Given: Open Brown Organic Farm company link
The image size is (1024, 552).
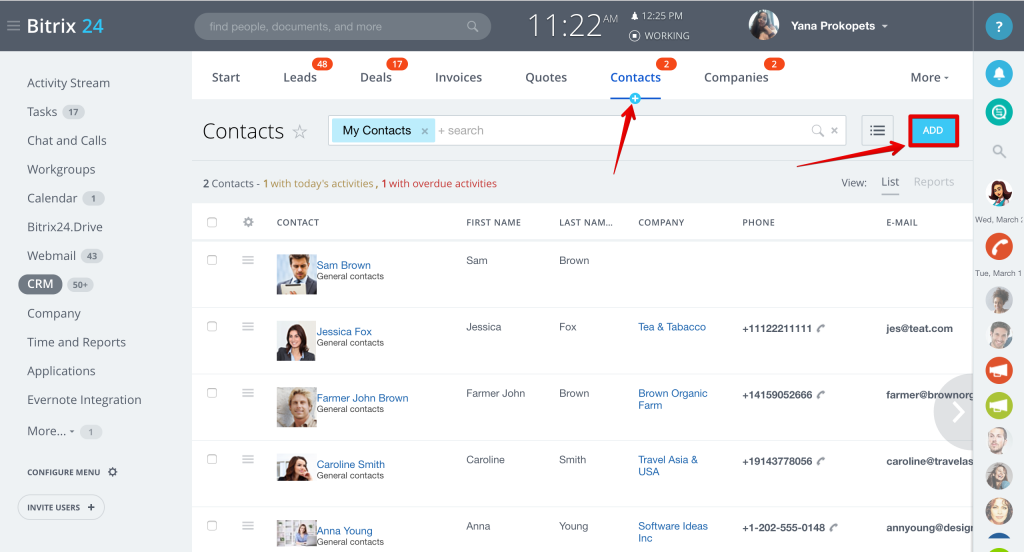Looking at the screenshot, I should [x=673, y=399].
